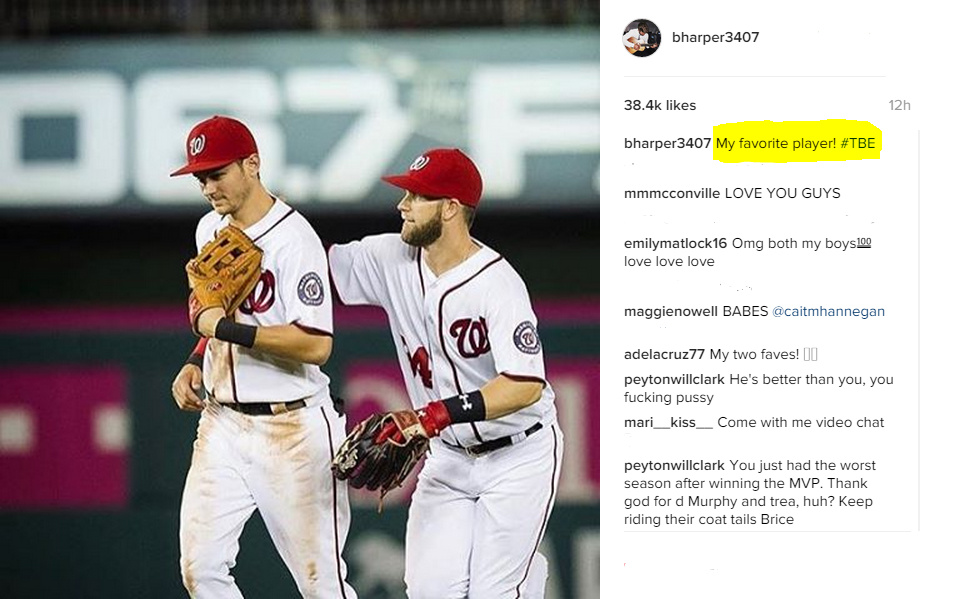Click bharper3407 username beside the caption
Viewport: 960px width, 599px height.
click(667, 143)
